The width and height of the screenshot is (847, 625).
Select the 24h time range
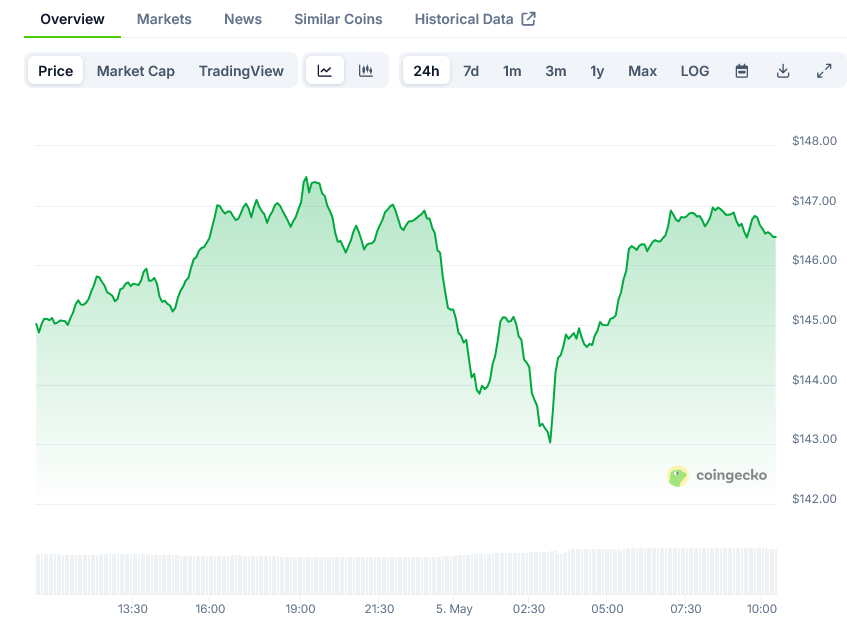click(x=426, y=71)
